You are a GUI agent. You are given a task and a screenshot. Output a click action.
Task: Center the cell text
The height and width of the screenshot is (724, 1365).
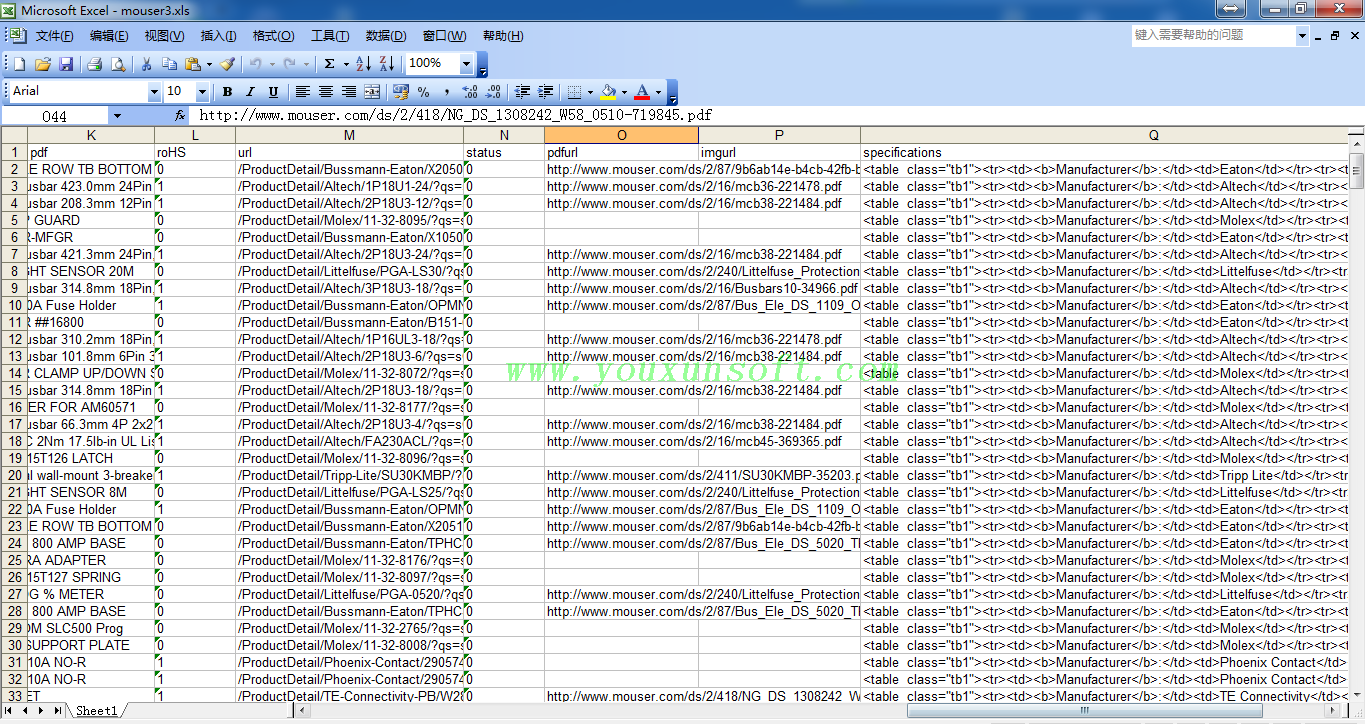point(325,92)
